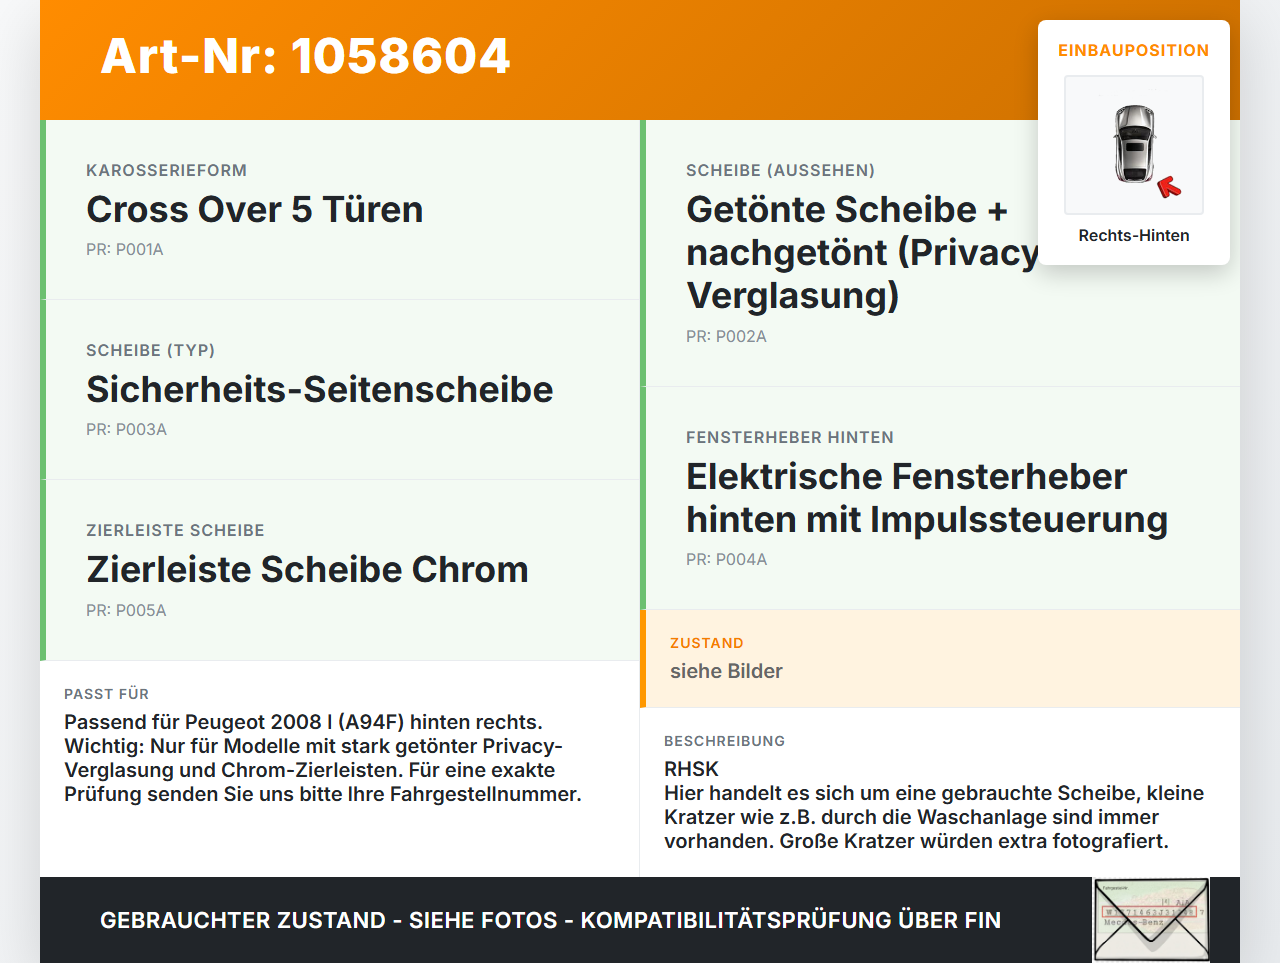Click the footer Gebrauchter Zustand banner
This screenshot has height=963, width=1280.
pyautogui.click(x=550, y=920)
